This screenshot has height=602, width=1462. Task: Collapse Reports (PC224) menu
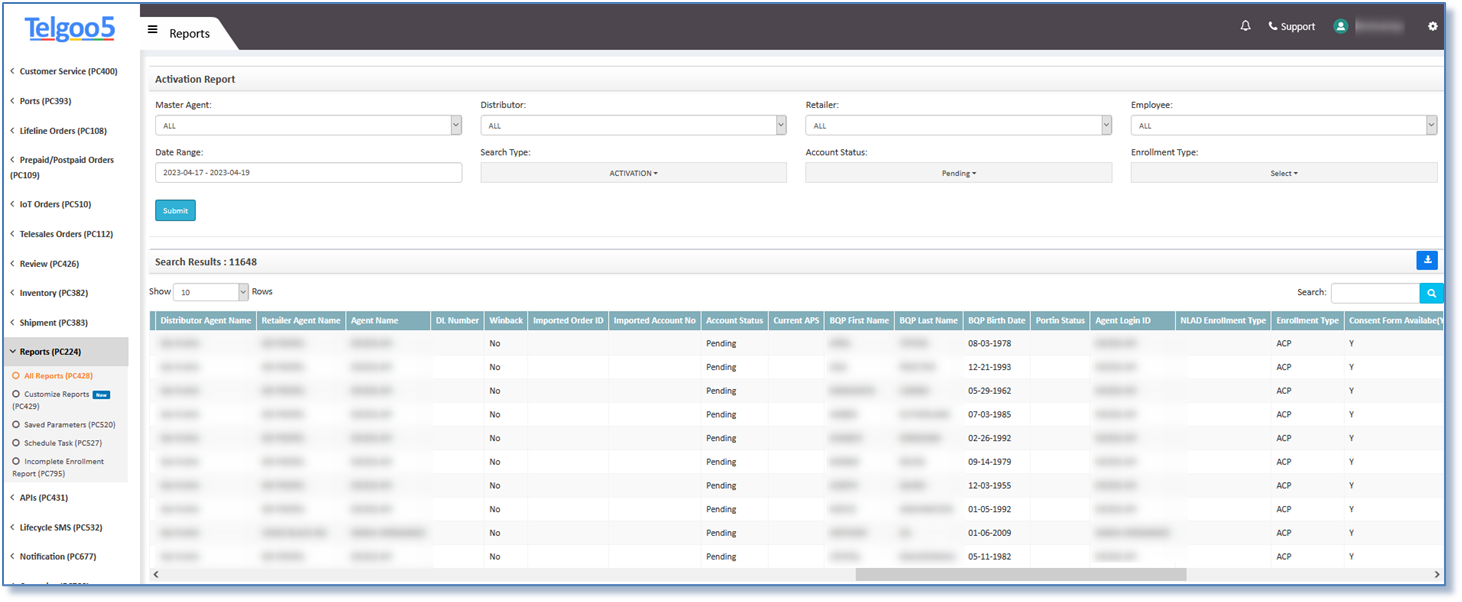coord(64,352)
